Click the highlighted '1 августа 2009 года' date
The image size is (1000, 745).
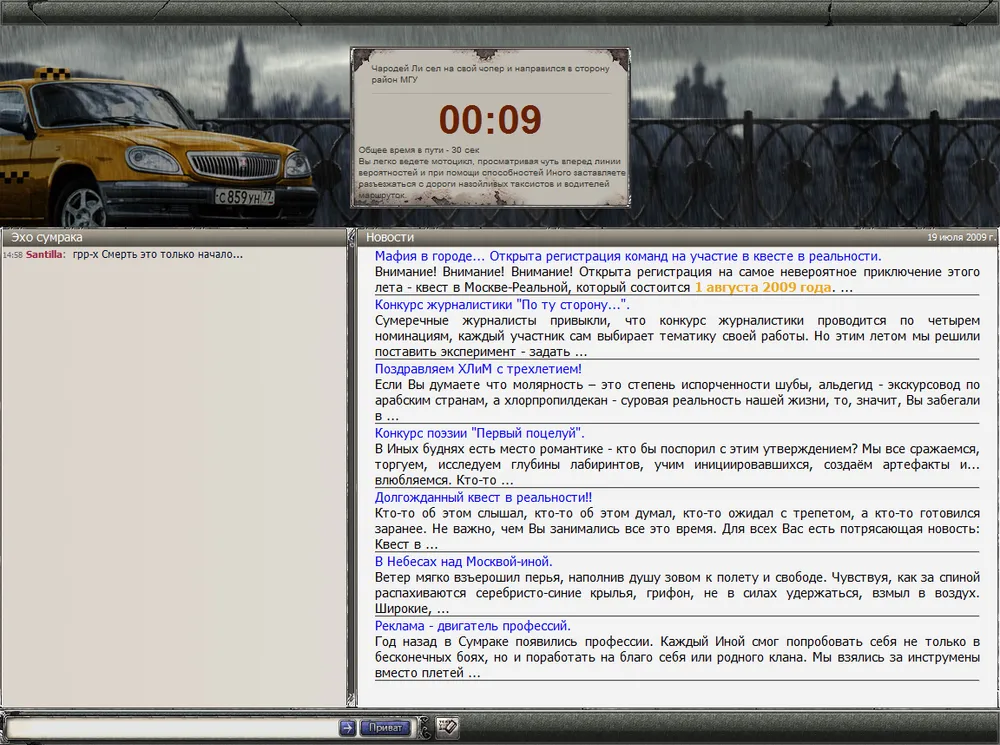(763, 287)
